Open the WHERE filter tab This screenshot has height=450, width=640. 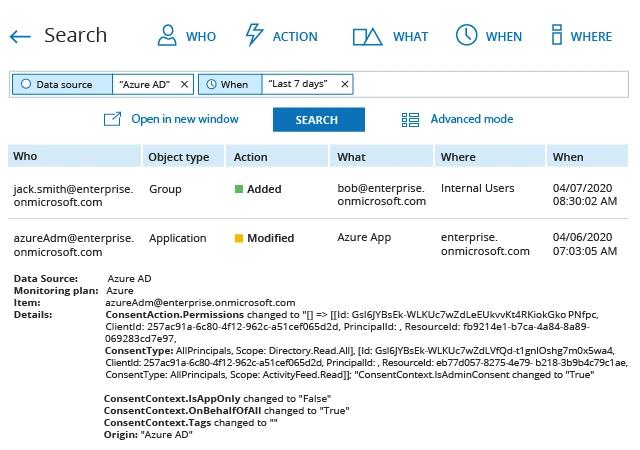582,36
